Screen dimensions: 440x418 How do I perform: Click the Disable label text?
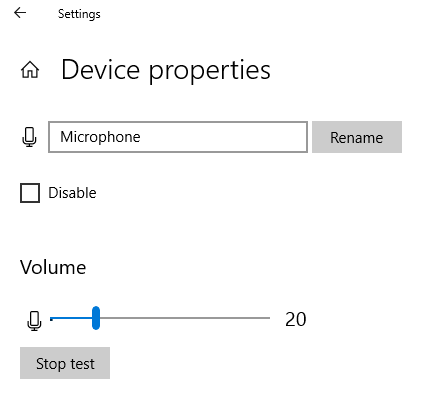point(72,193)
